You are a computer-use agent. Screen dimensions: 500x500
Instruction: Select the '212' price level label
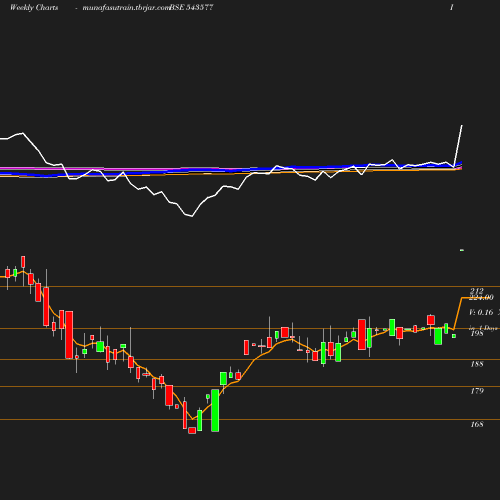(476, 291)
